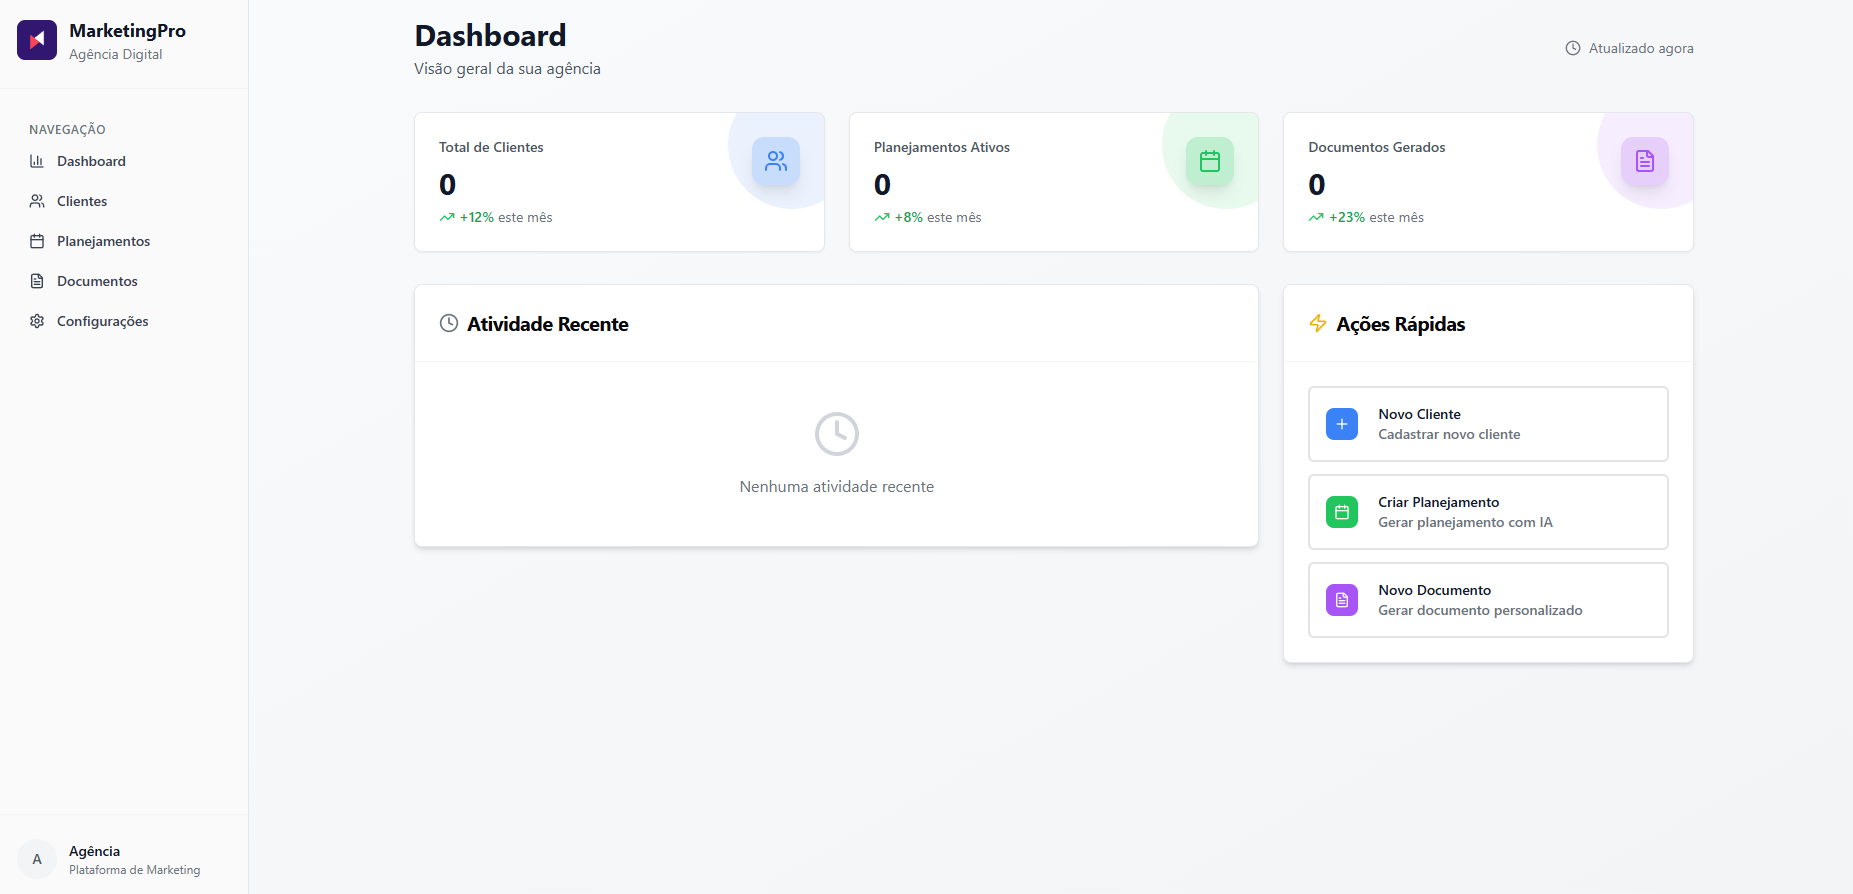Click Criar Planejamento quick action button

1488,512
